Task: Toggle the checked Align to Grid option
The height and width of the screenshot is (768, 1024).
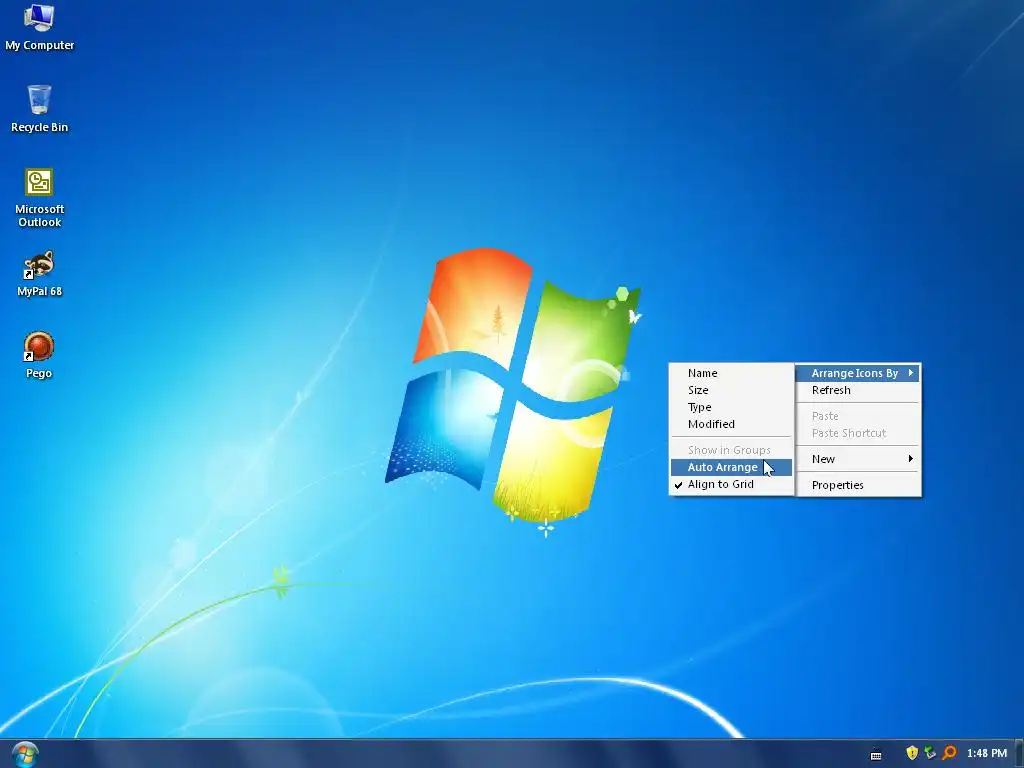Action: click(731, 484)
